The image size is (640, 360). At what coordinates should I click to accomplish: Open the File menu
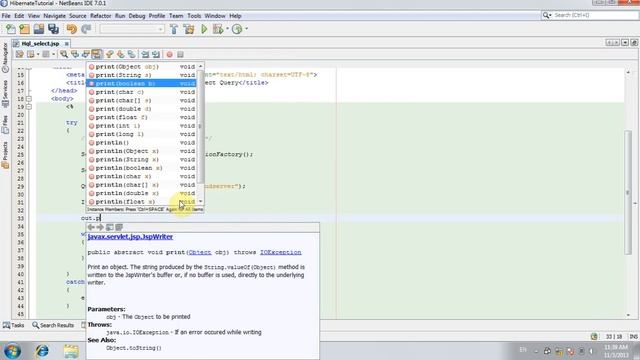point(6,16)
